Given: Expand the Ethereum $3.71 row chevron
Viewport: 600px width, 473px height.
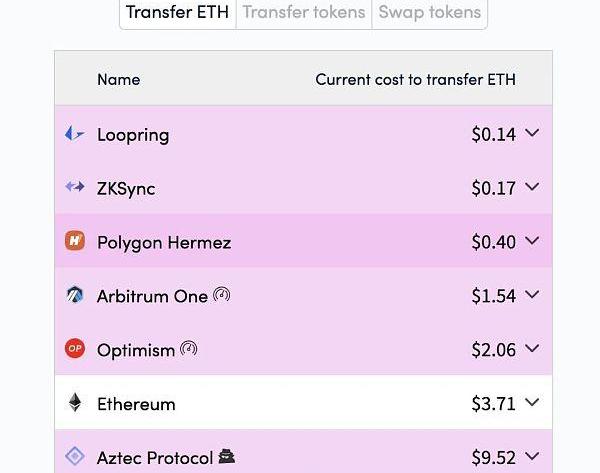Looking at the screenshot, I should 532,402.
